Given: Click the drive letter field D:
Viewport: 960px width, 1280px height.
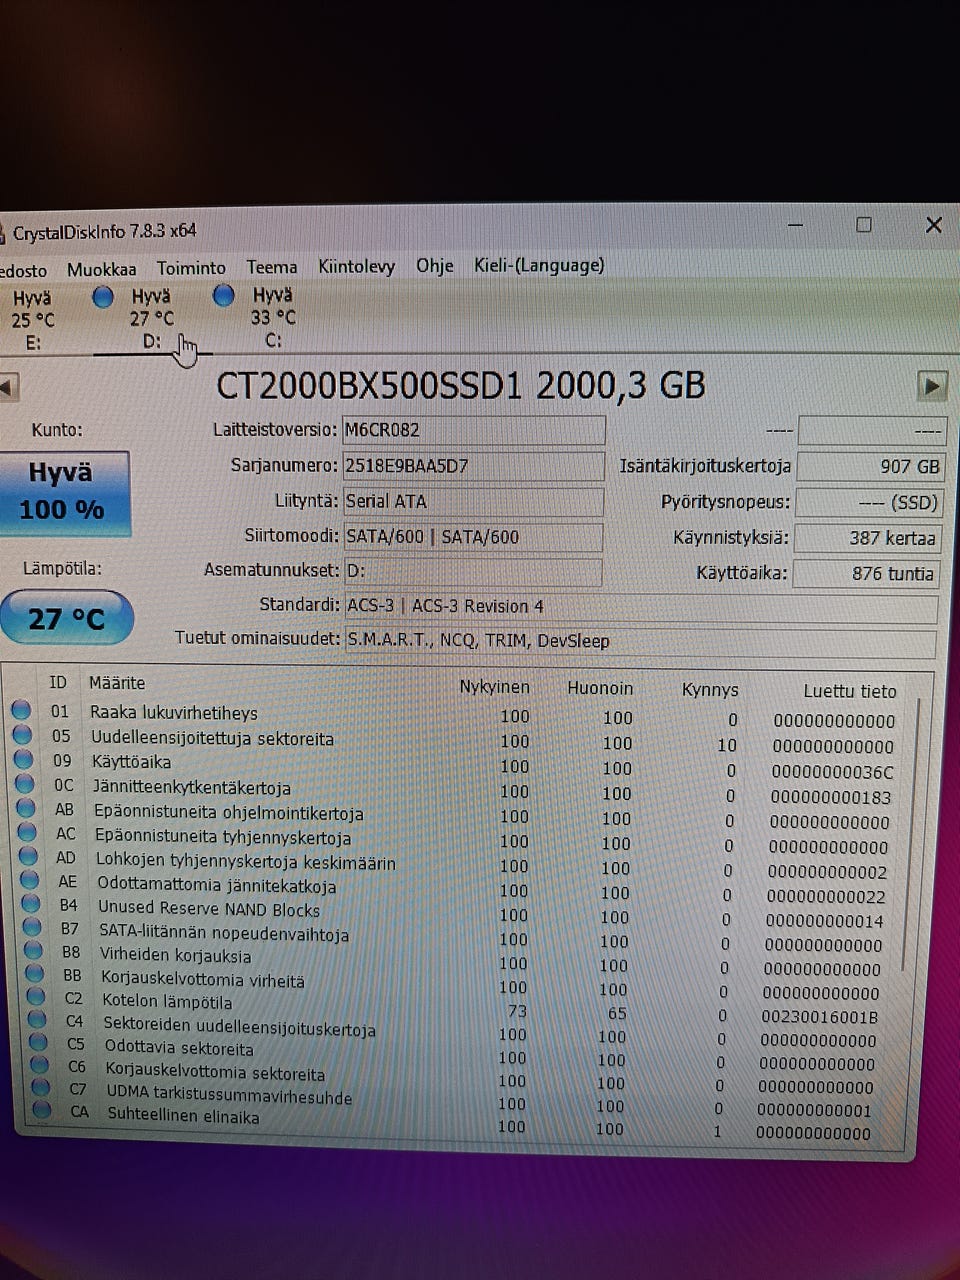Looking at the screenshot, I should 473,572.
